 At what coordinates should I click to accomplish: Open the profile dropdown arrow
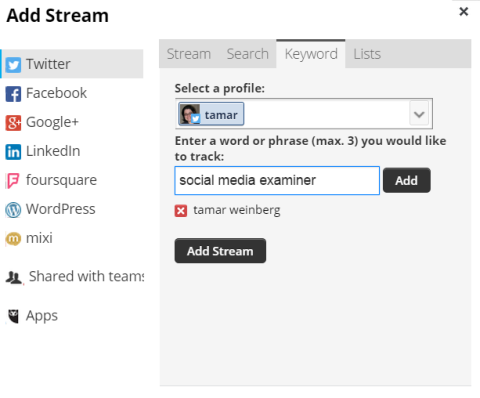click(x=419, y=114)
